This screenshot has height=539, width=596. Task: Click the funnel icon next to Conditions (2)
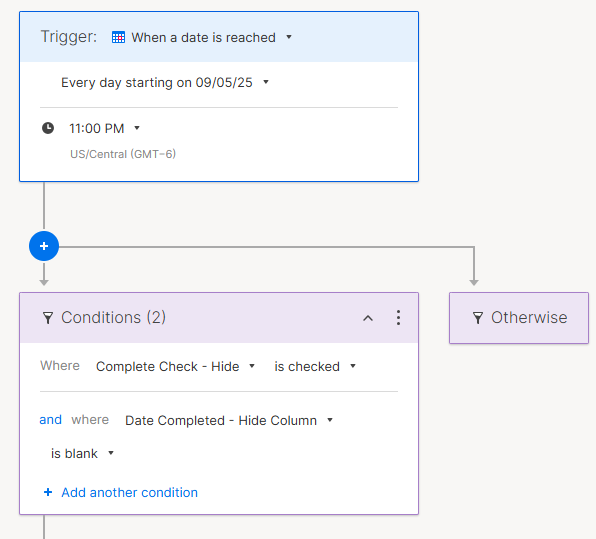[48, 318]
